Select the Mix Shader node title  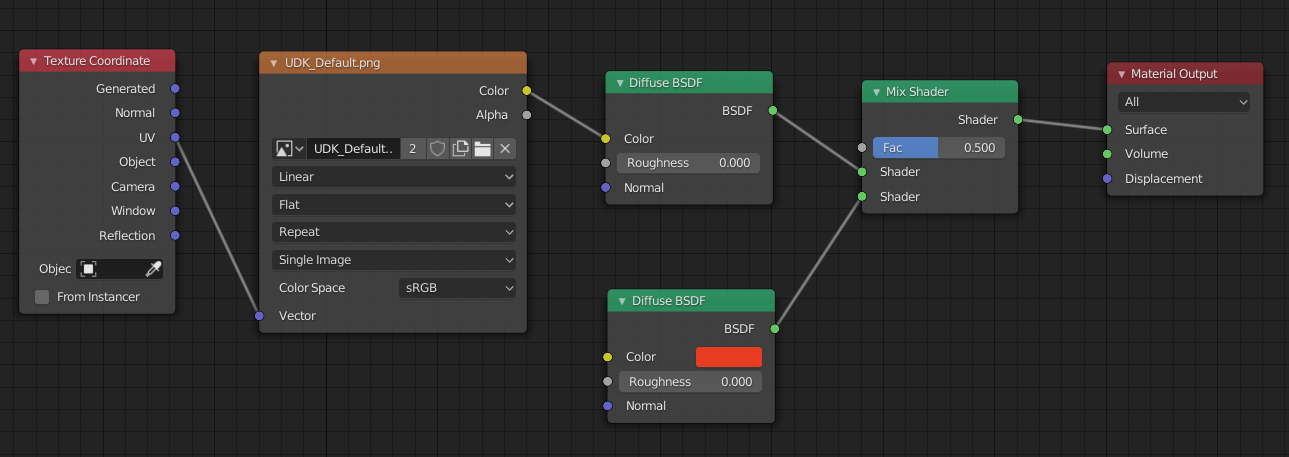click(x=917, y=92)
